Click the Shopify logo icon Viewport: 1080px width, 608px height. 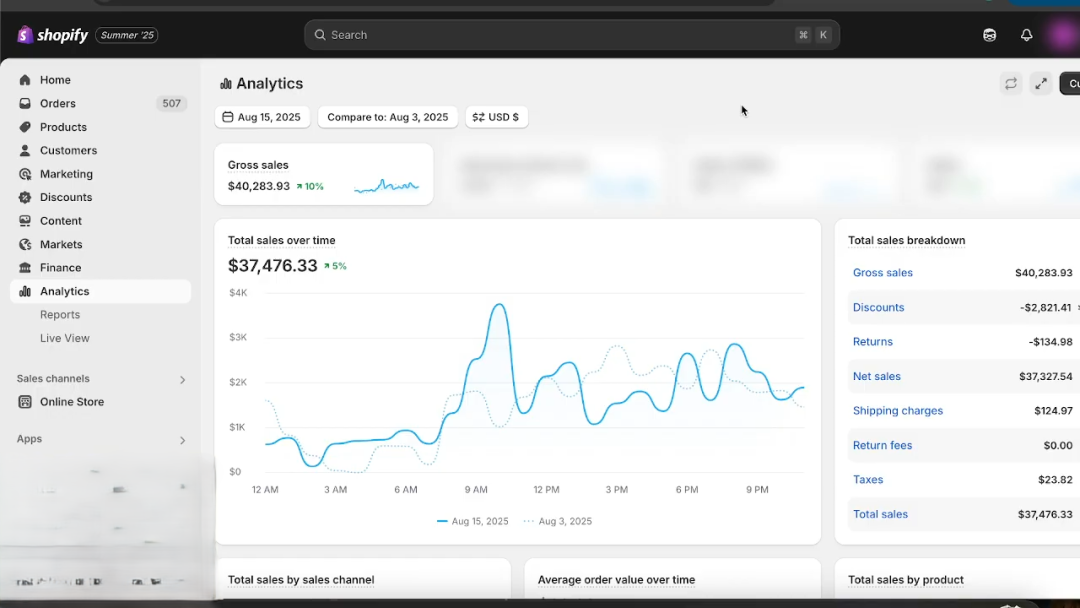coord(25,35)
